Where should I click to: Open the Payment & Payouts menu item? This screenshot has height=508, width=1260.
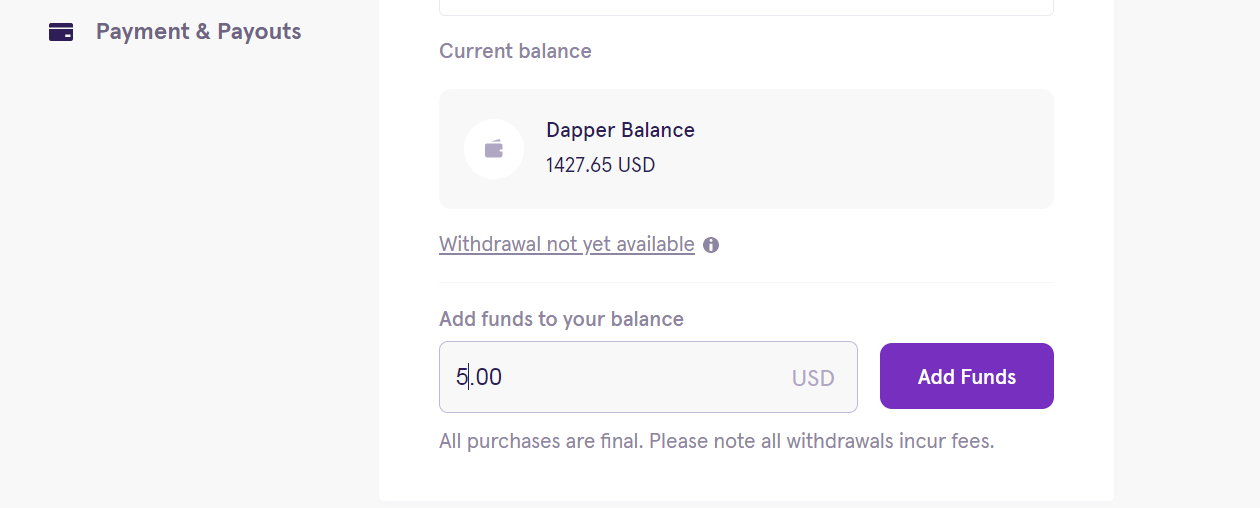pos(198,32)
